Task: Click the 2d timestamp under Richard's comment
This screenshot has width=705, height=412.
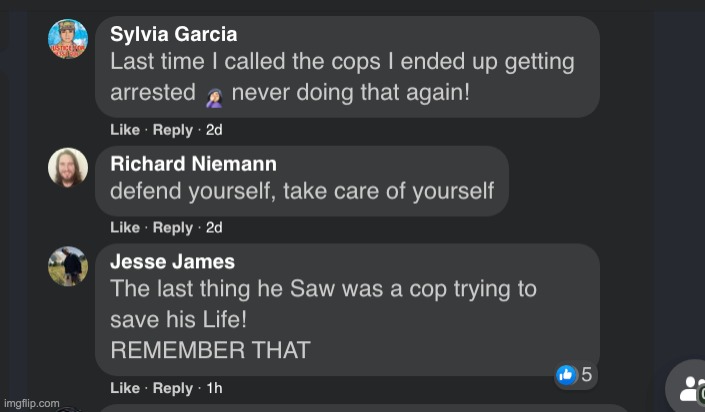Action: [x=214, y=228]
